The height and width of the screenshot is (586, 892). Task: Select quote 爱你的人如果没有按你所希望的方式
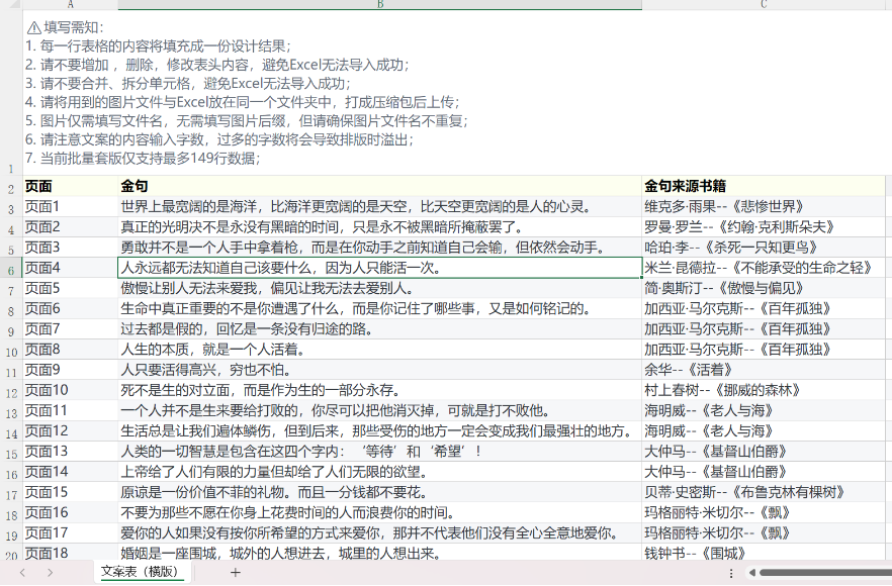380,534
